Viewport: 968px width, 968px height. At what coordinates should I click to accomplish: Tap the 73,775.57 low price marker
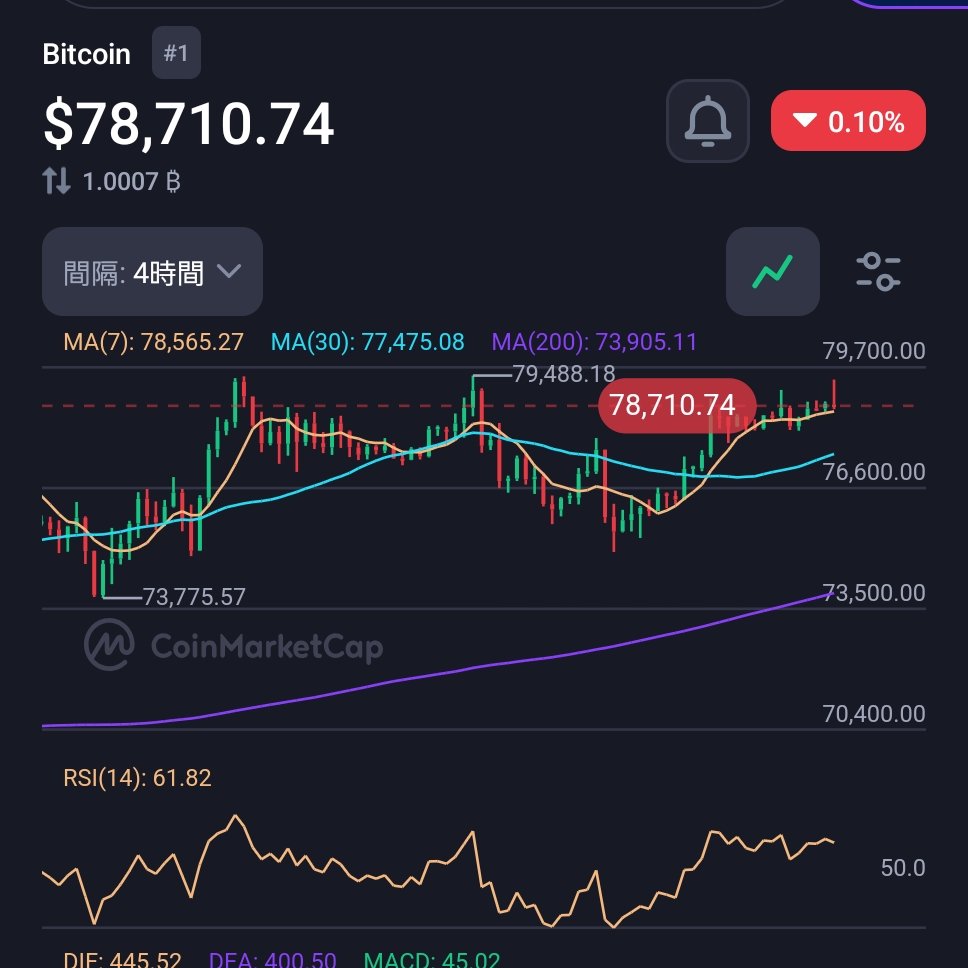194,596
